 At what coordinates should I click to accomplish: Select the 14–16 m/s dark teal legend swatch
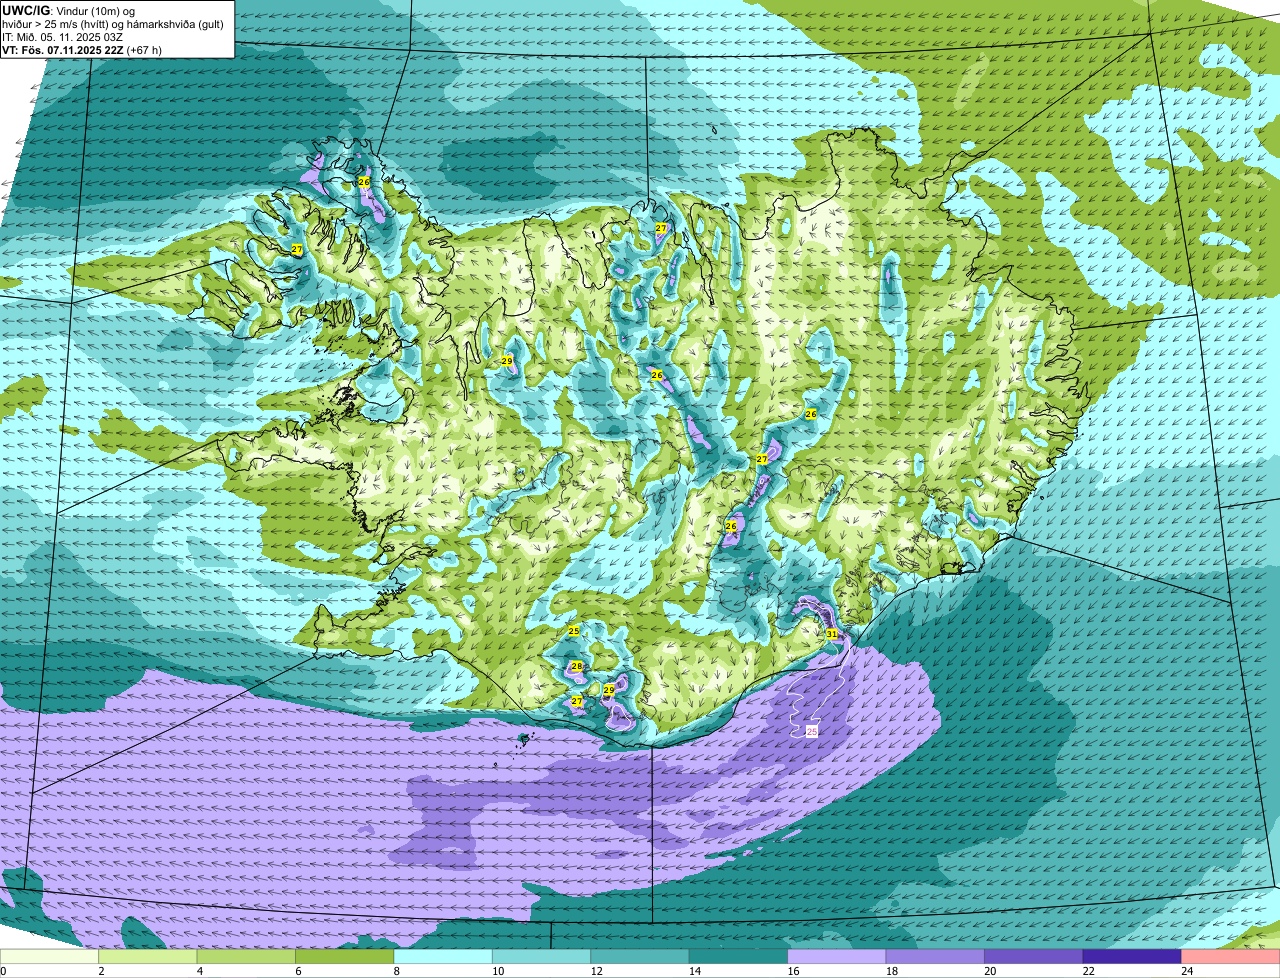pos(739,956)
